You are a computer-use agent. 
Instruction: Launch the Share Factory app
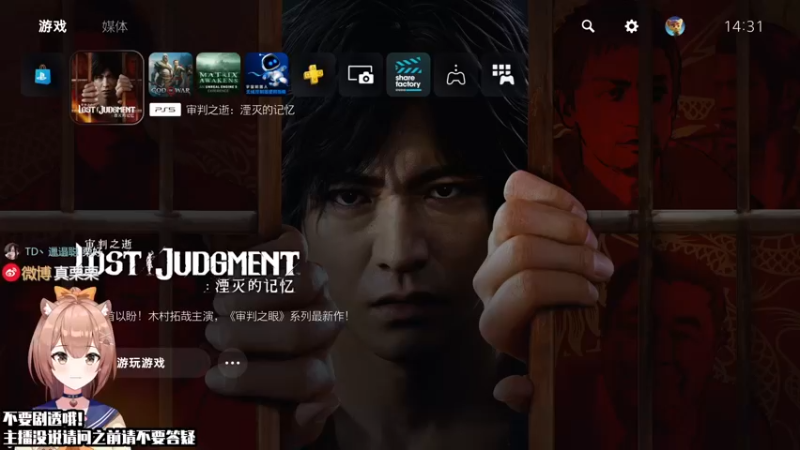(408, 75)
